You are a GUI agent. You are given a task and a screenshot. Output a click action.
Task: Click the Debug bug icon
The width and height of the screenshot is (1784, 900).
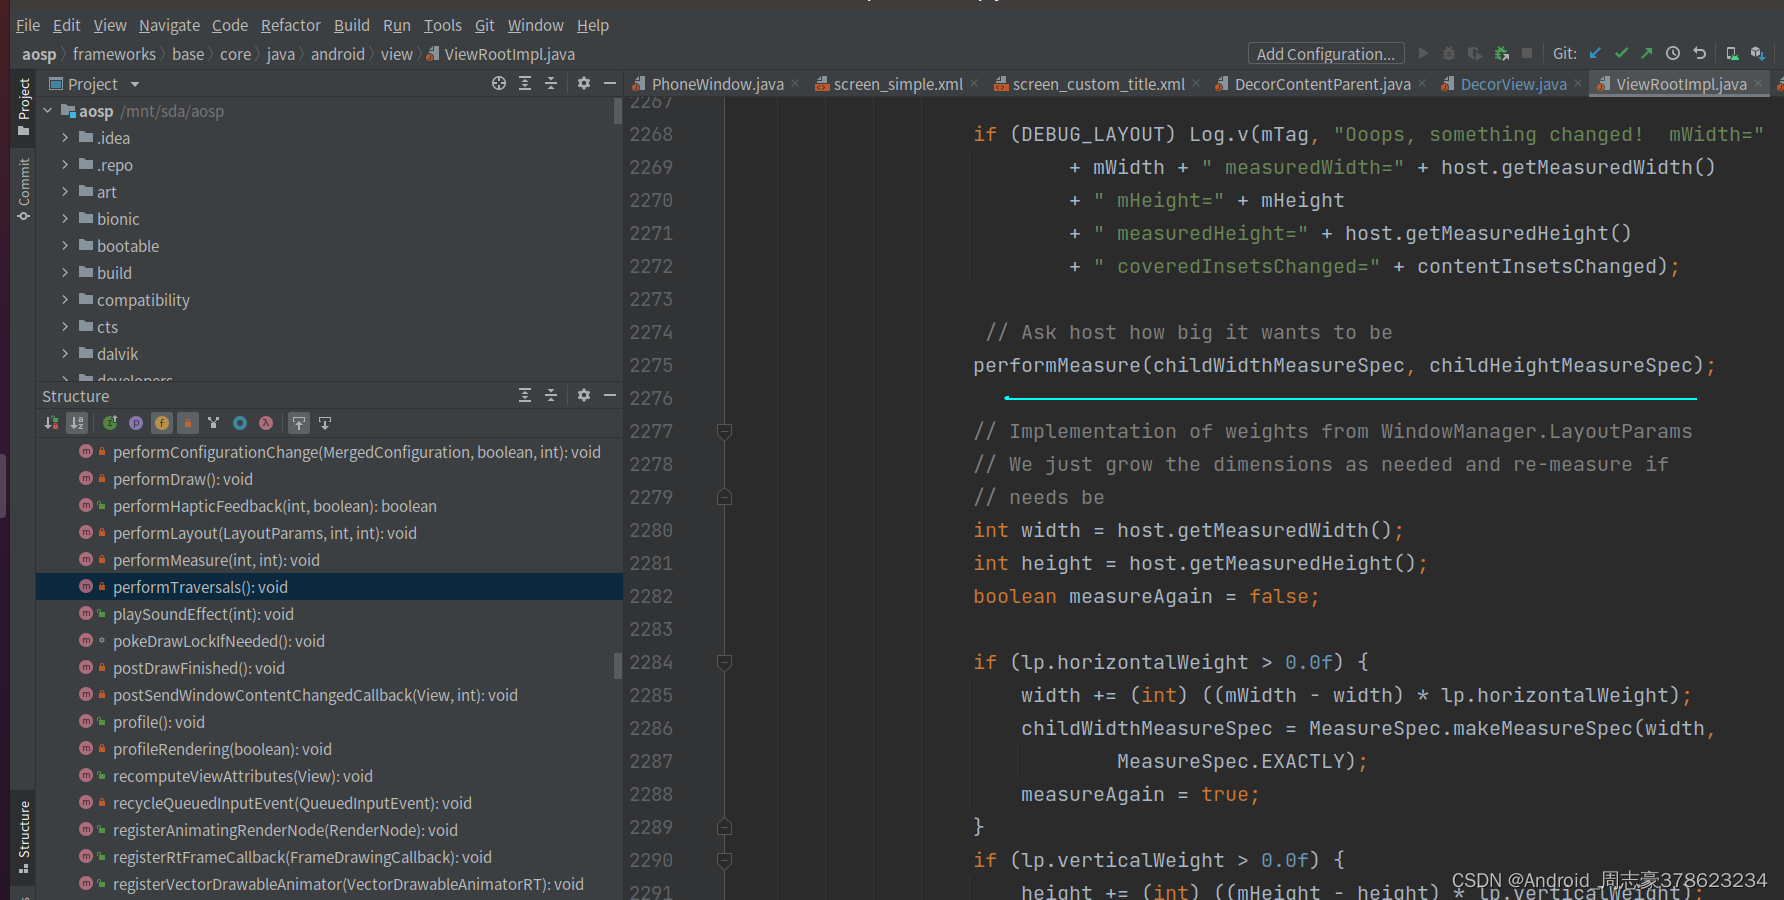[1449, 54]
